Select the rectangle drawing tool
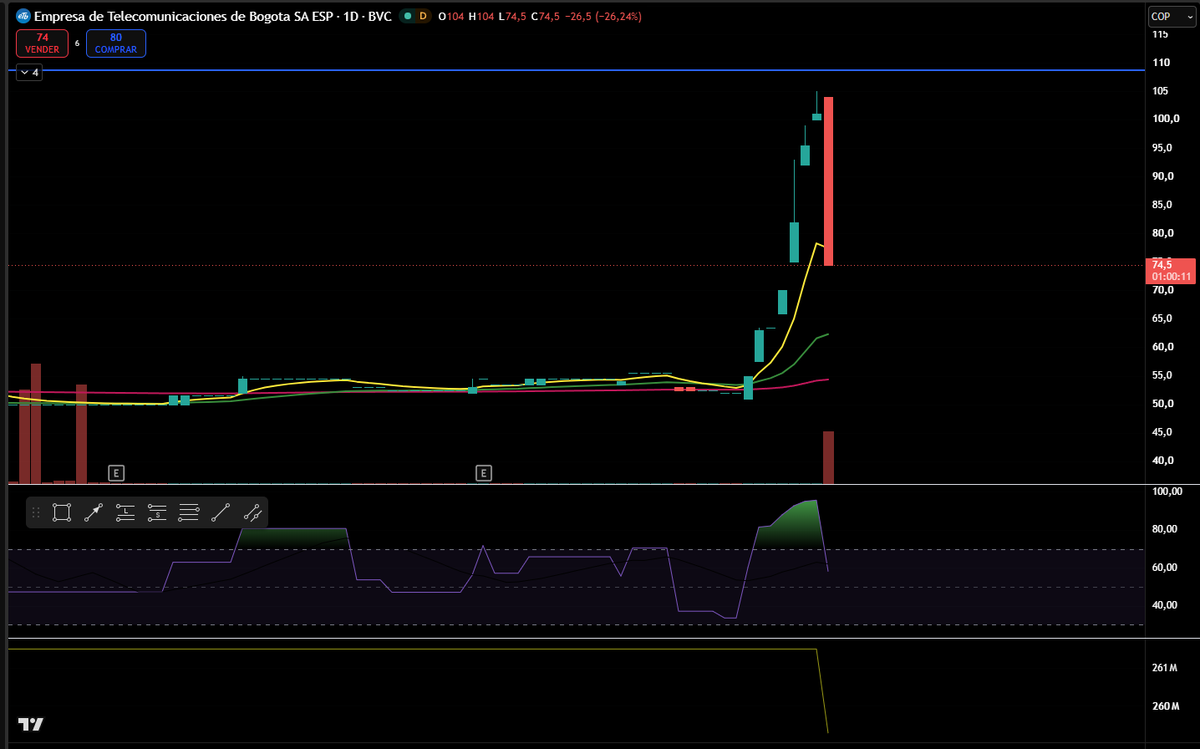The width and height of the screenshot is (1200, 749). point(61,513)
